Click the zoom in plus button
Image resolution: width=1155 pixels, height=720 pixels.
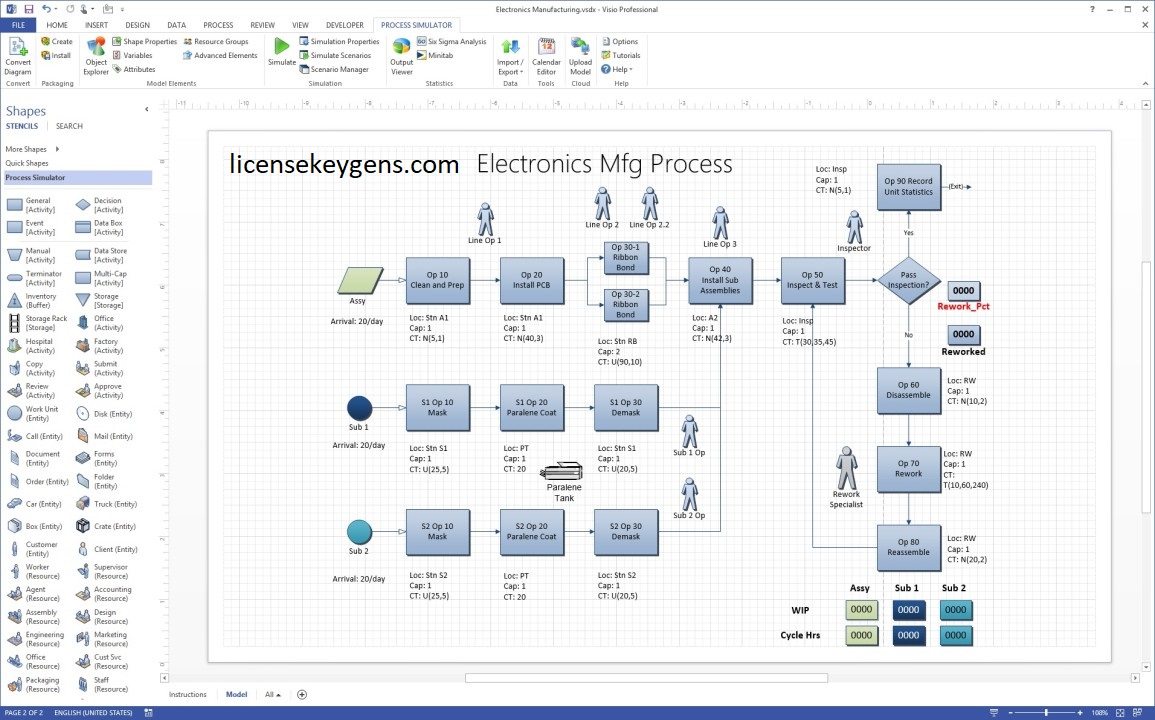pos(1080,713)
